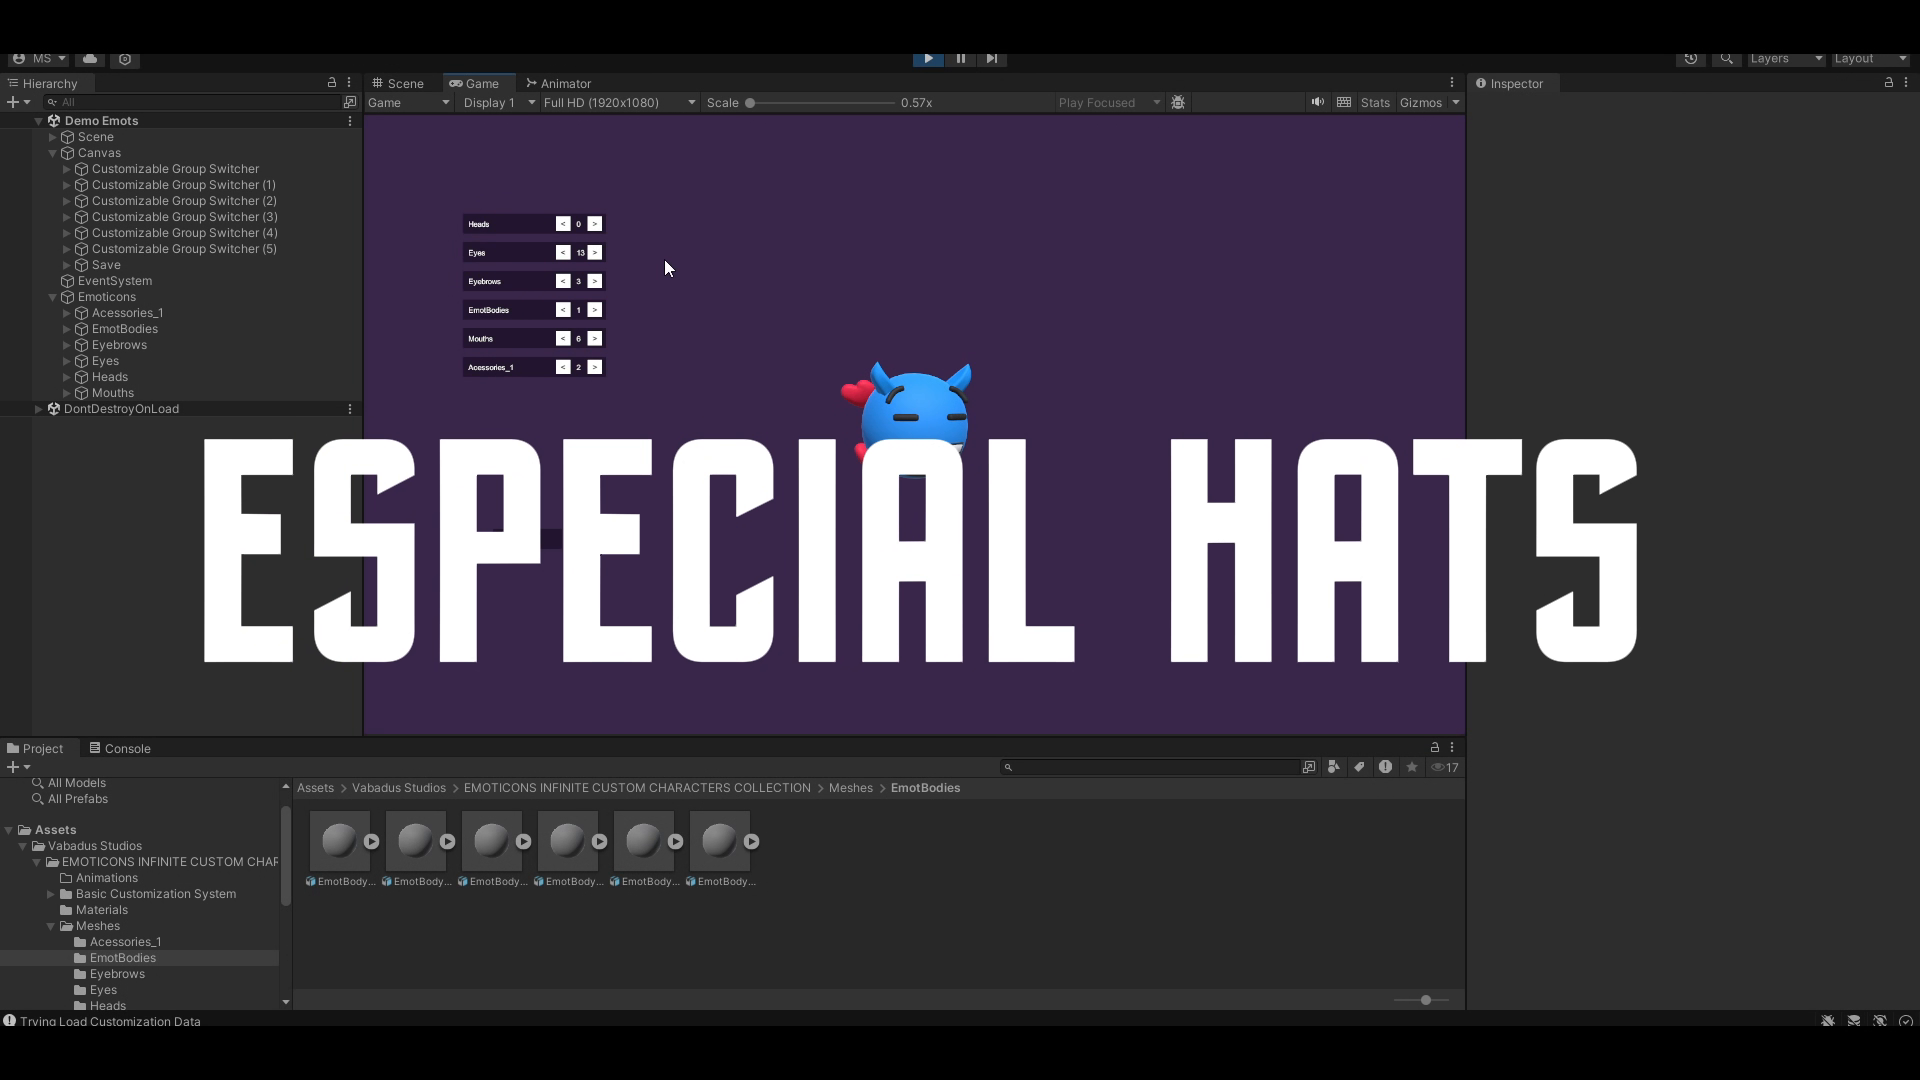The width and height of the screenshot is (1920, 1080).
Task: Expand the Scene object in Hierarchy
Action: tap(53, 137)
